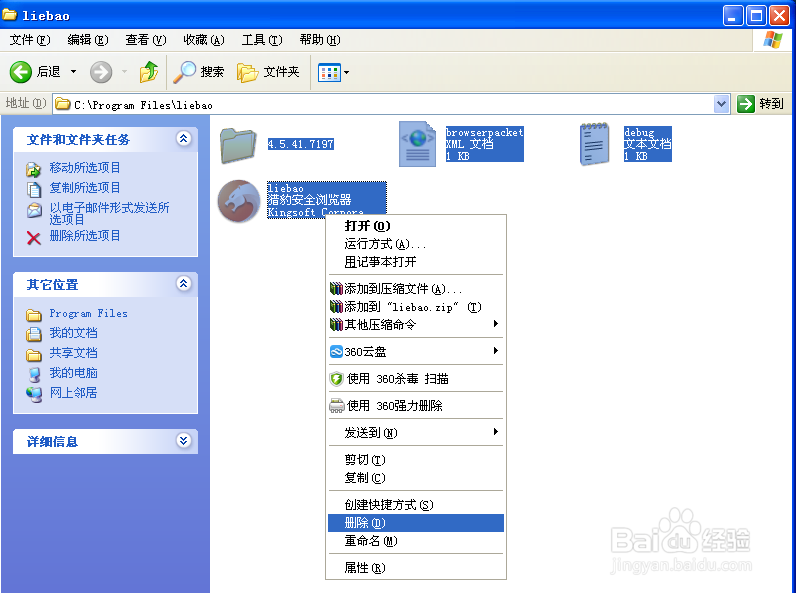
Task: Toggle the Folders pane button
Action: [x=268, y=72]
